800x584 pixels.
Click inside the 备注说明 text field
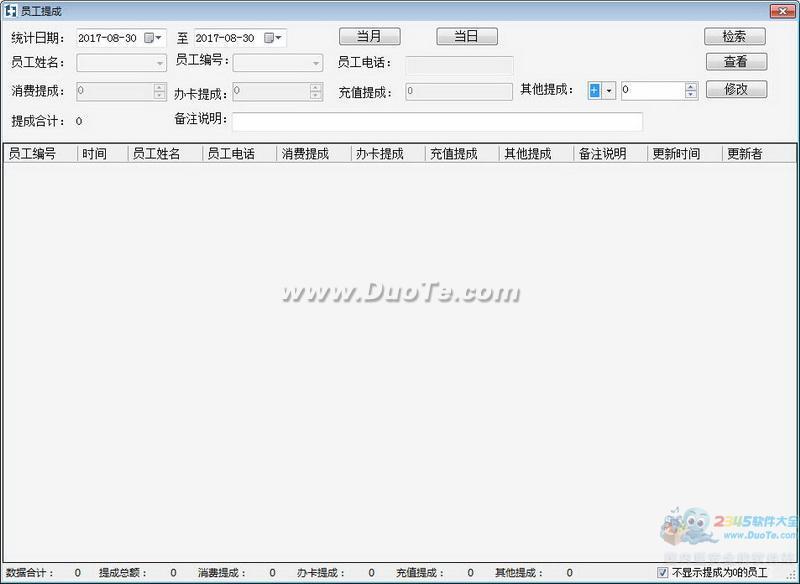point(437,121)
